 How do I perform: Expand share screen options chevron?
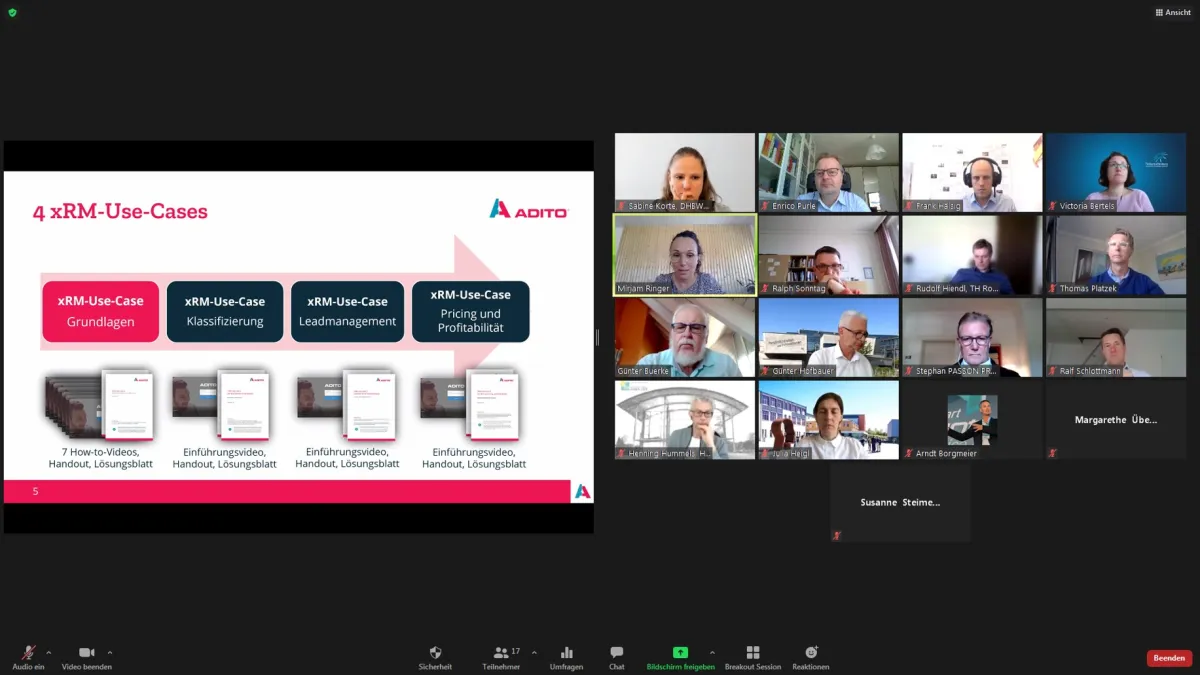tap(712, 652)
